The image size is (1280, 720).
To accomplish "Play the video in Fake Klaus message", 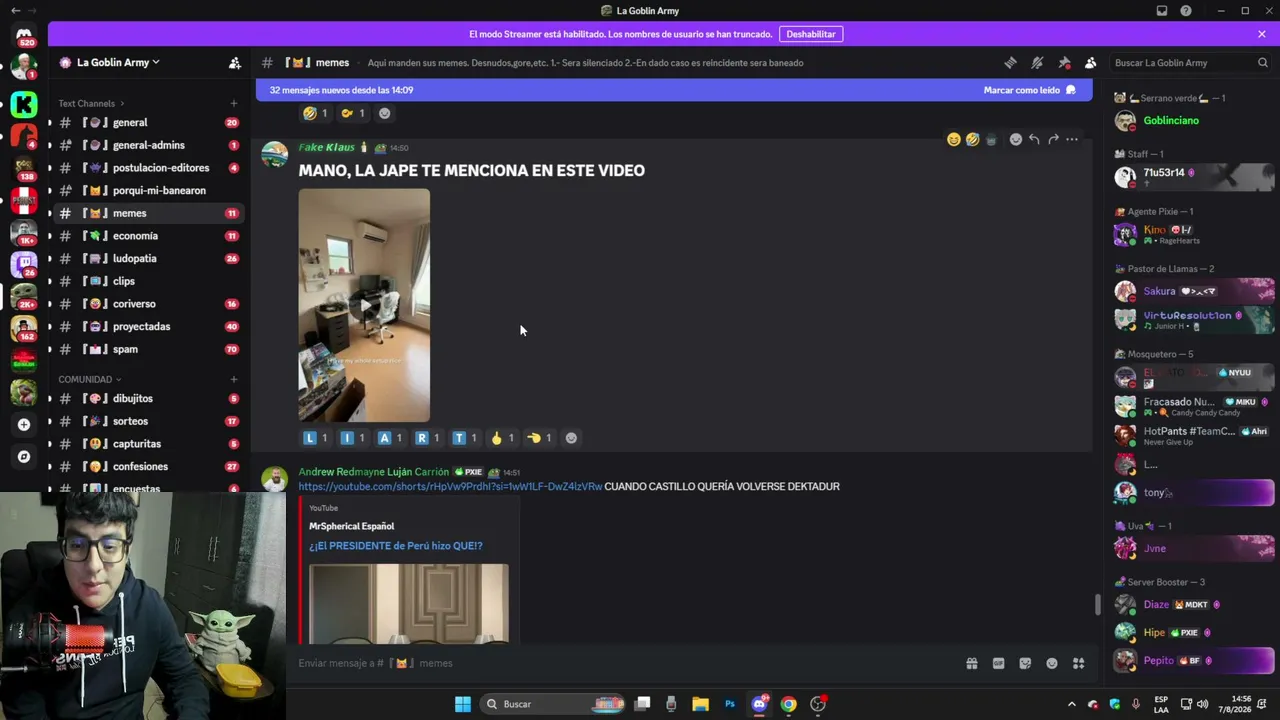I will [364, 305].
